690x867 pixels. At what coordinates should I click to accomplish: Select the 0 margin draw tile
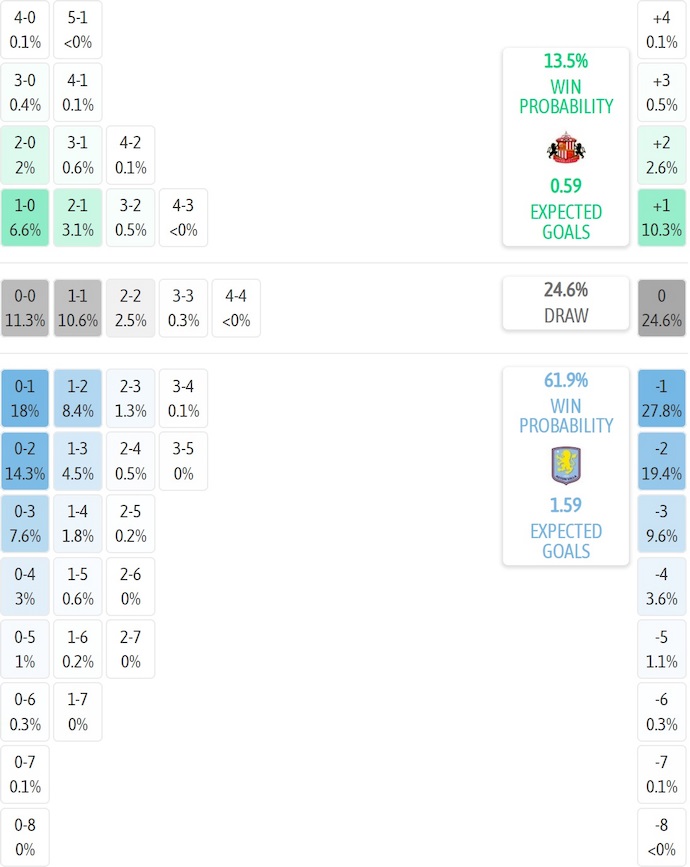click(x=662, y=308)
